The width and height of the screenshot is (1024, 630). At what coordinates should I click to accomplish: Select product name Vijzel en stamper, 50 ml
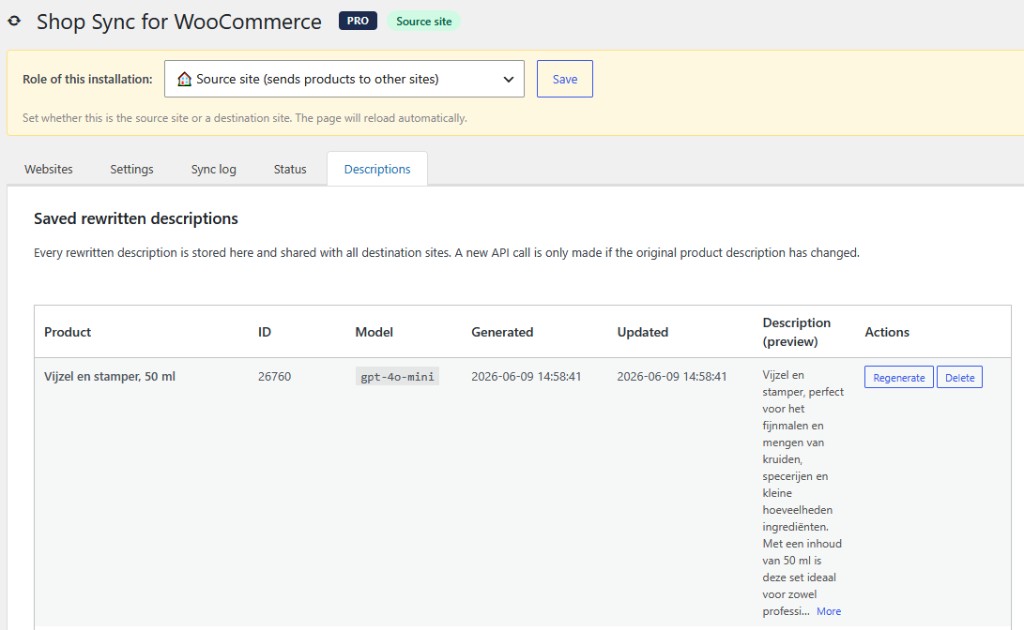click(x=110, y=376)
